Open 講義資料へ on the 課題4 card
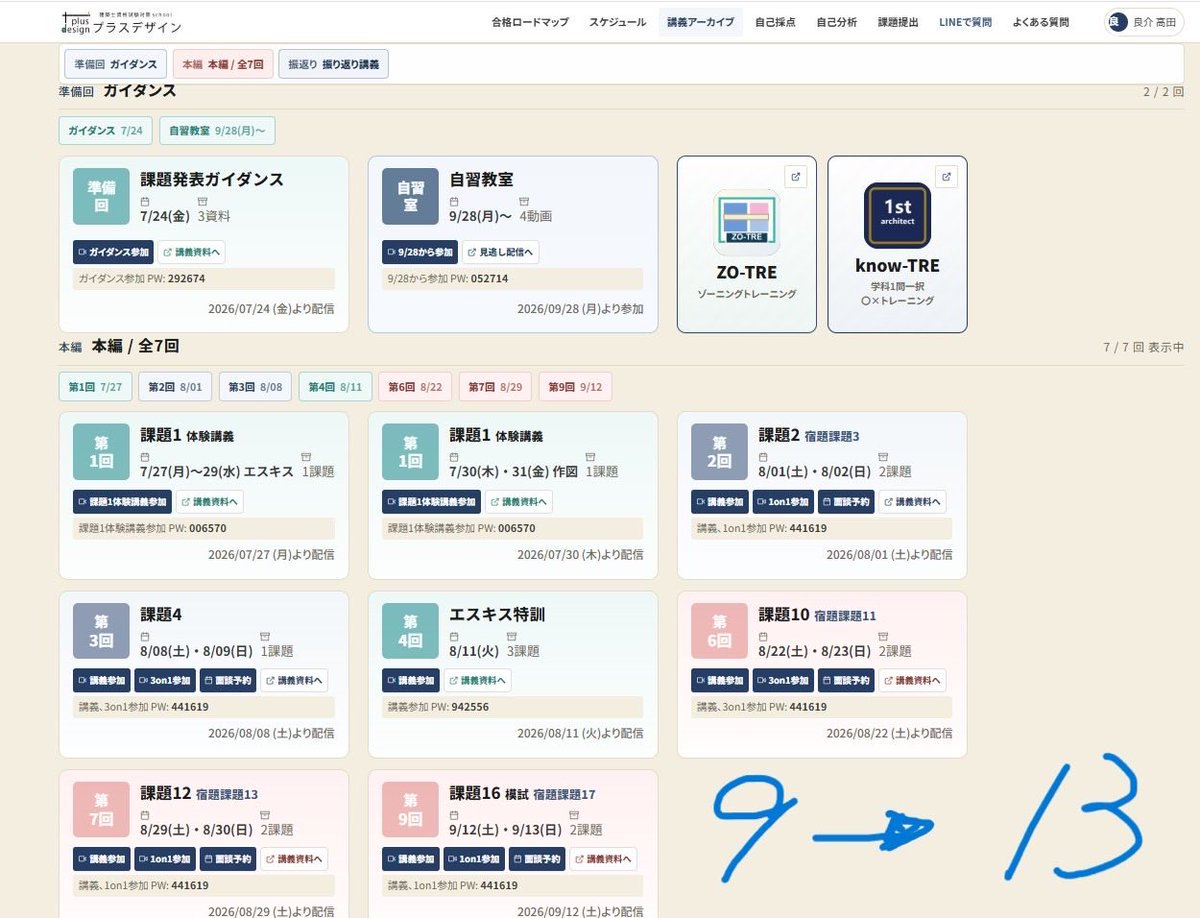 pos(294,680)
